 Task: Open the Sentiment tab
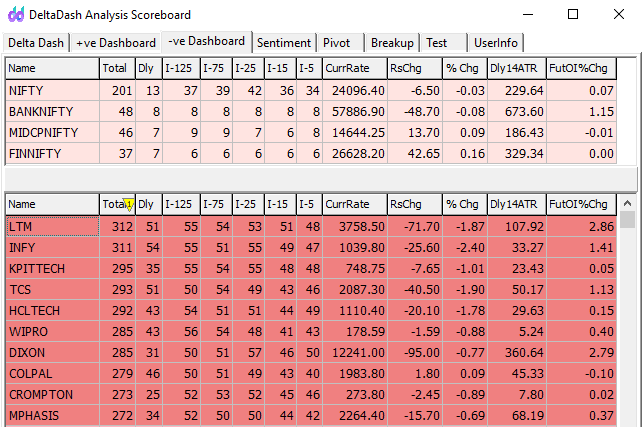click(x=284, y=43)
